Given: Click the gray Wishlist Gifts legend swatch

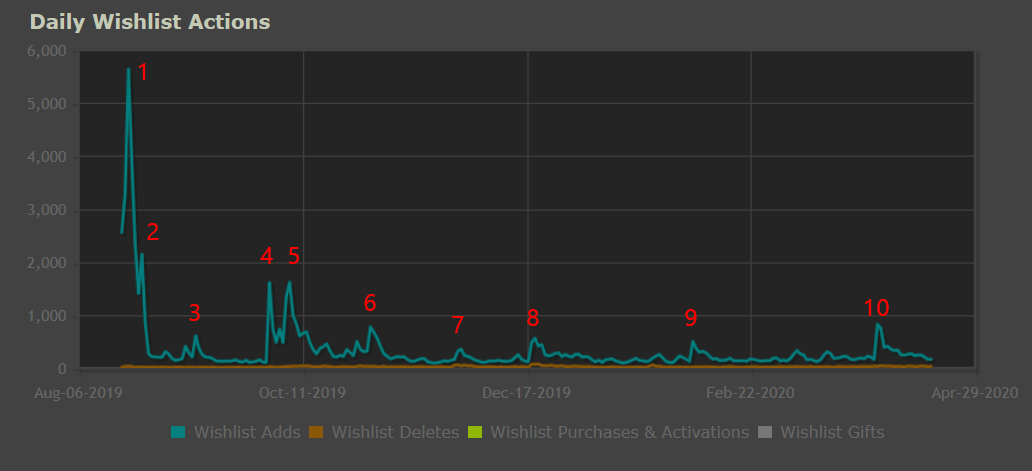Looking at the screenshot, I should tap(764, 432).
